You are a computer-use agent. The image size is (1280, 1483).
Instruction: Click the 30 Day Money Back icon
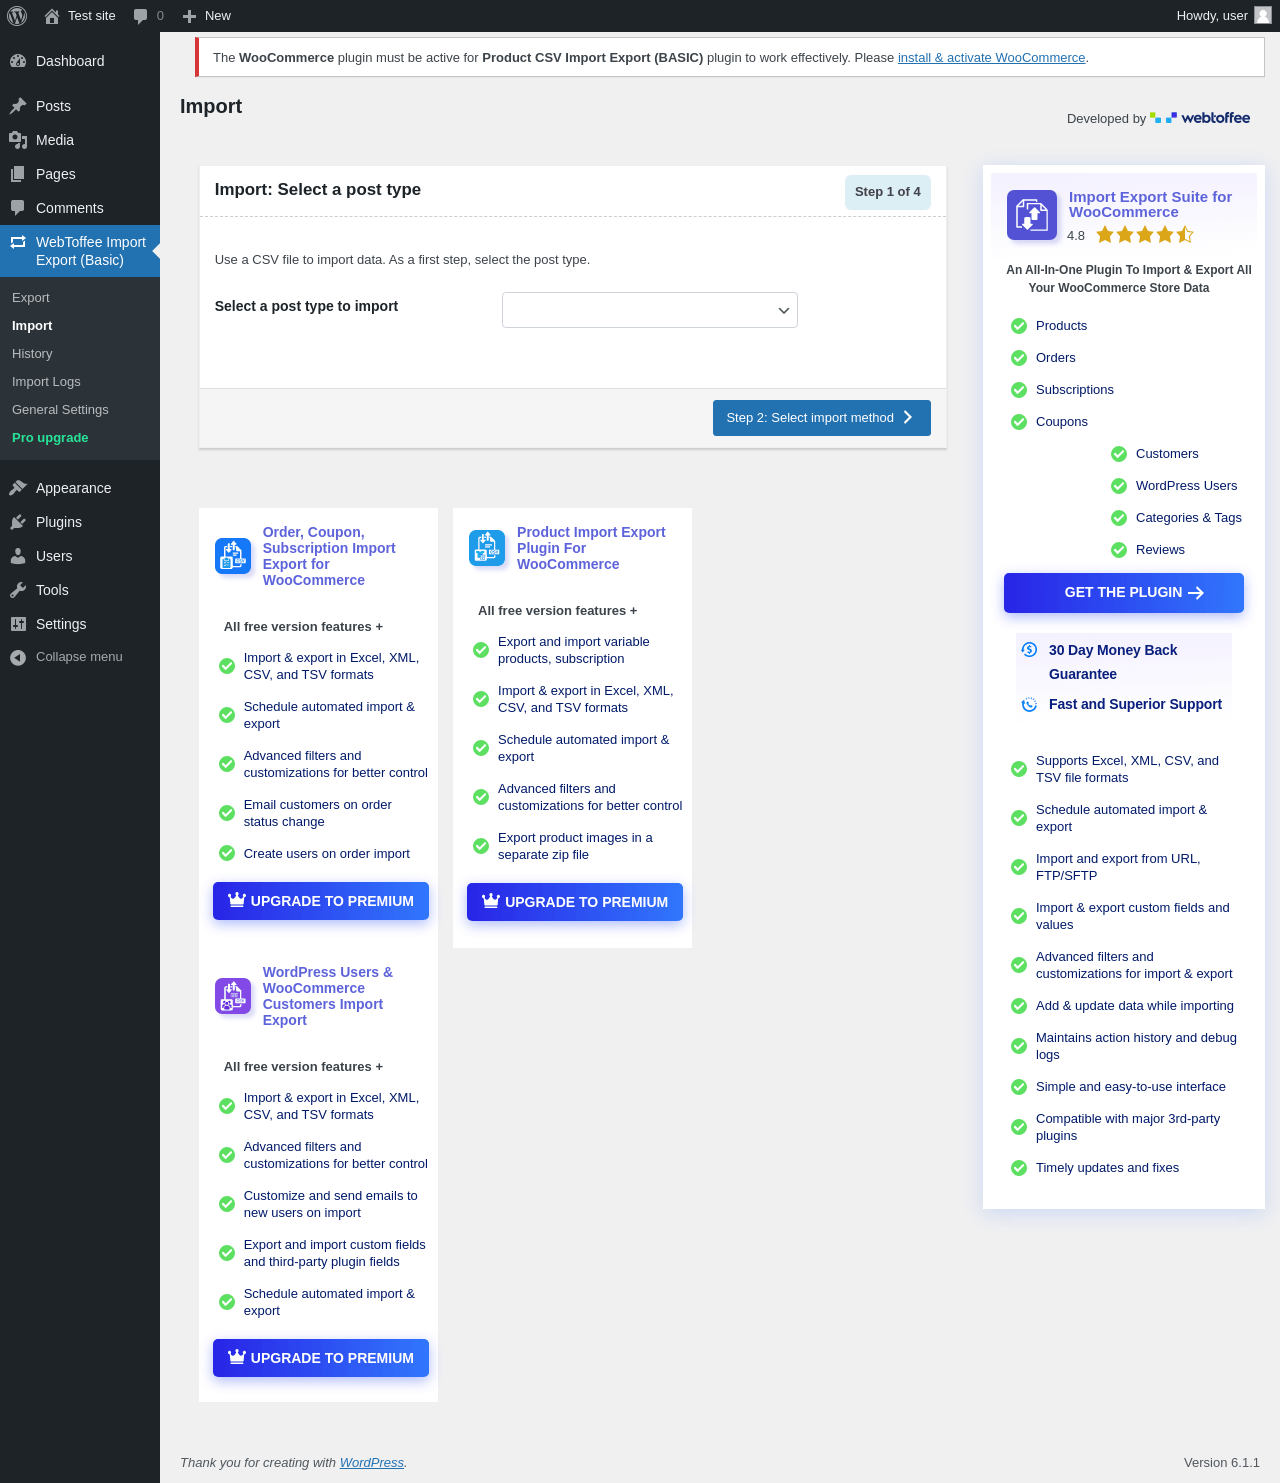[1029, 650]
